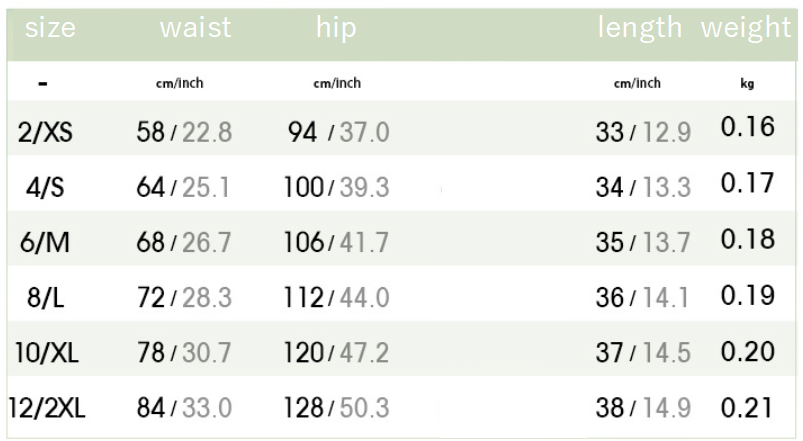Click the length value 33 / 12.9

643,132
